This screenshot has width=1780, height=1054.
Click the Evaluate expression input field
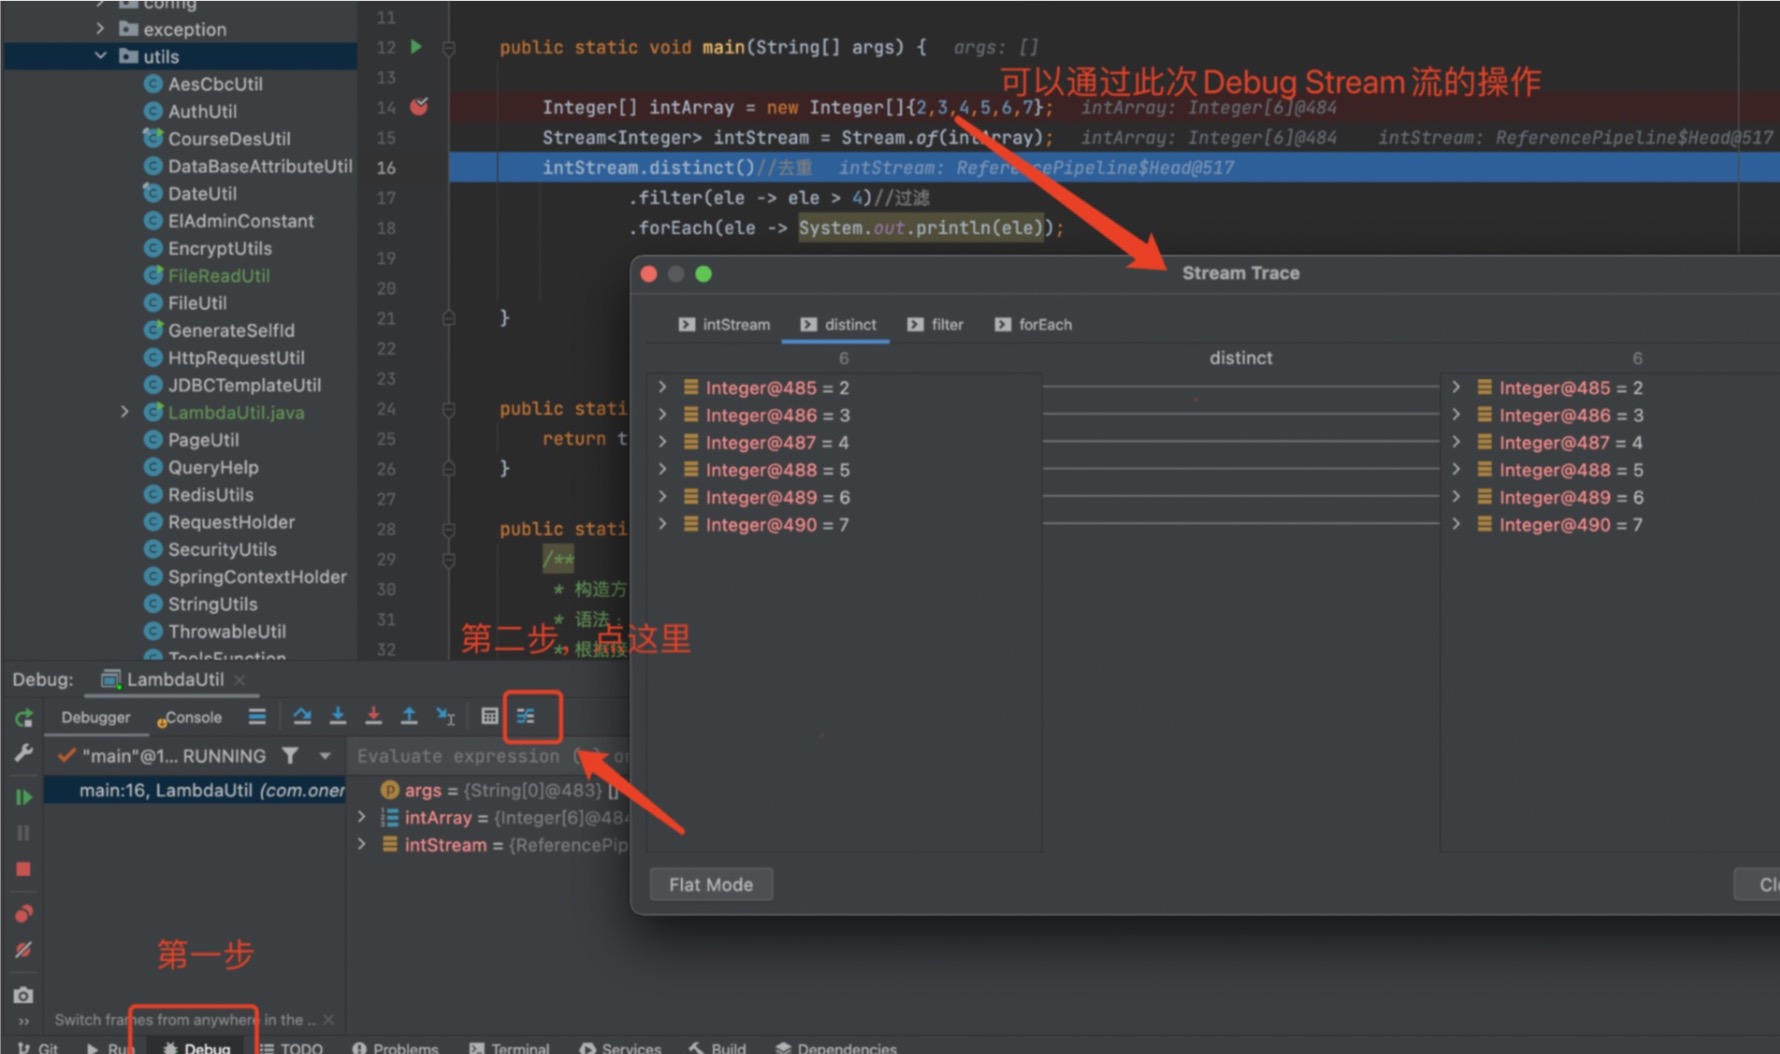click(x=490, y=756)
